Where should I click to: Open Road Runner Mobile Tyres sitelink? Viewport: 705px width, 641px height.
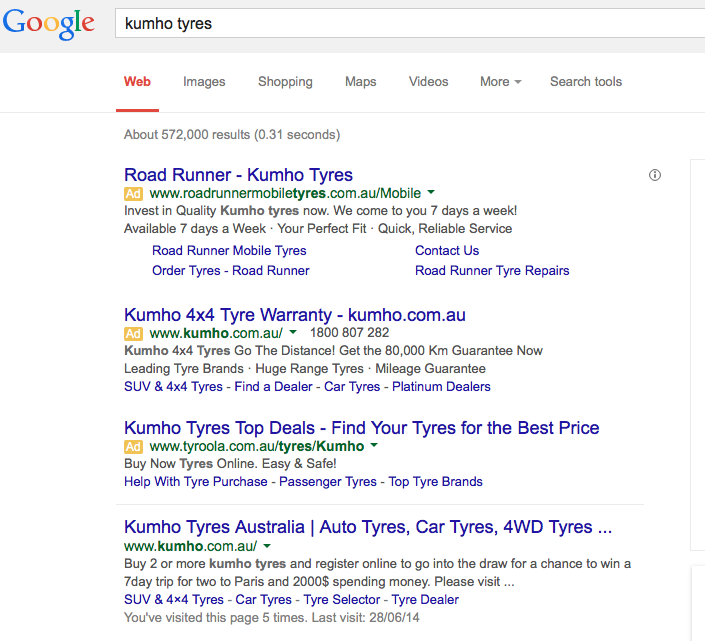(x=229, y=250)
